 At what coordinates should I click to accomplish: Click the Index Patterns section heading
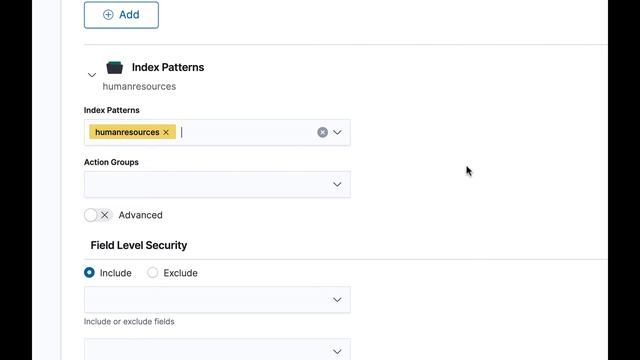pyautogui.click(x=168, y=67)
